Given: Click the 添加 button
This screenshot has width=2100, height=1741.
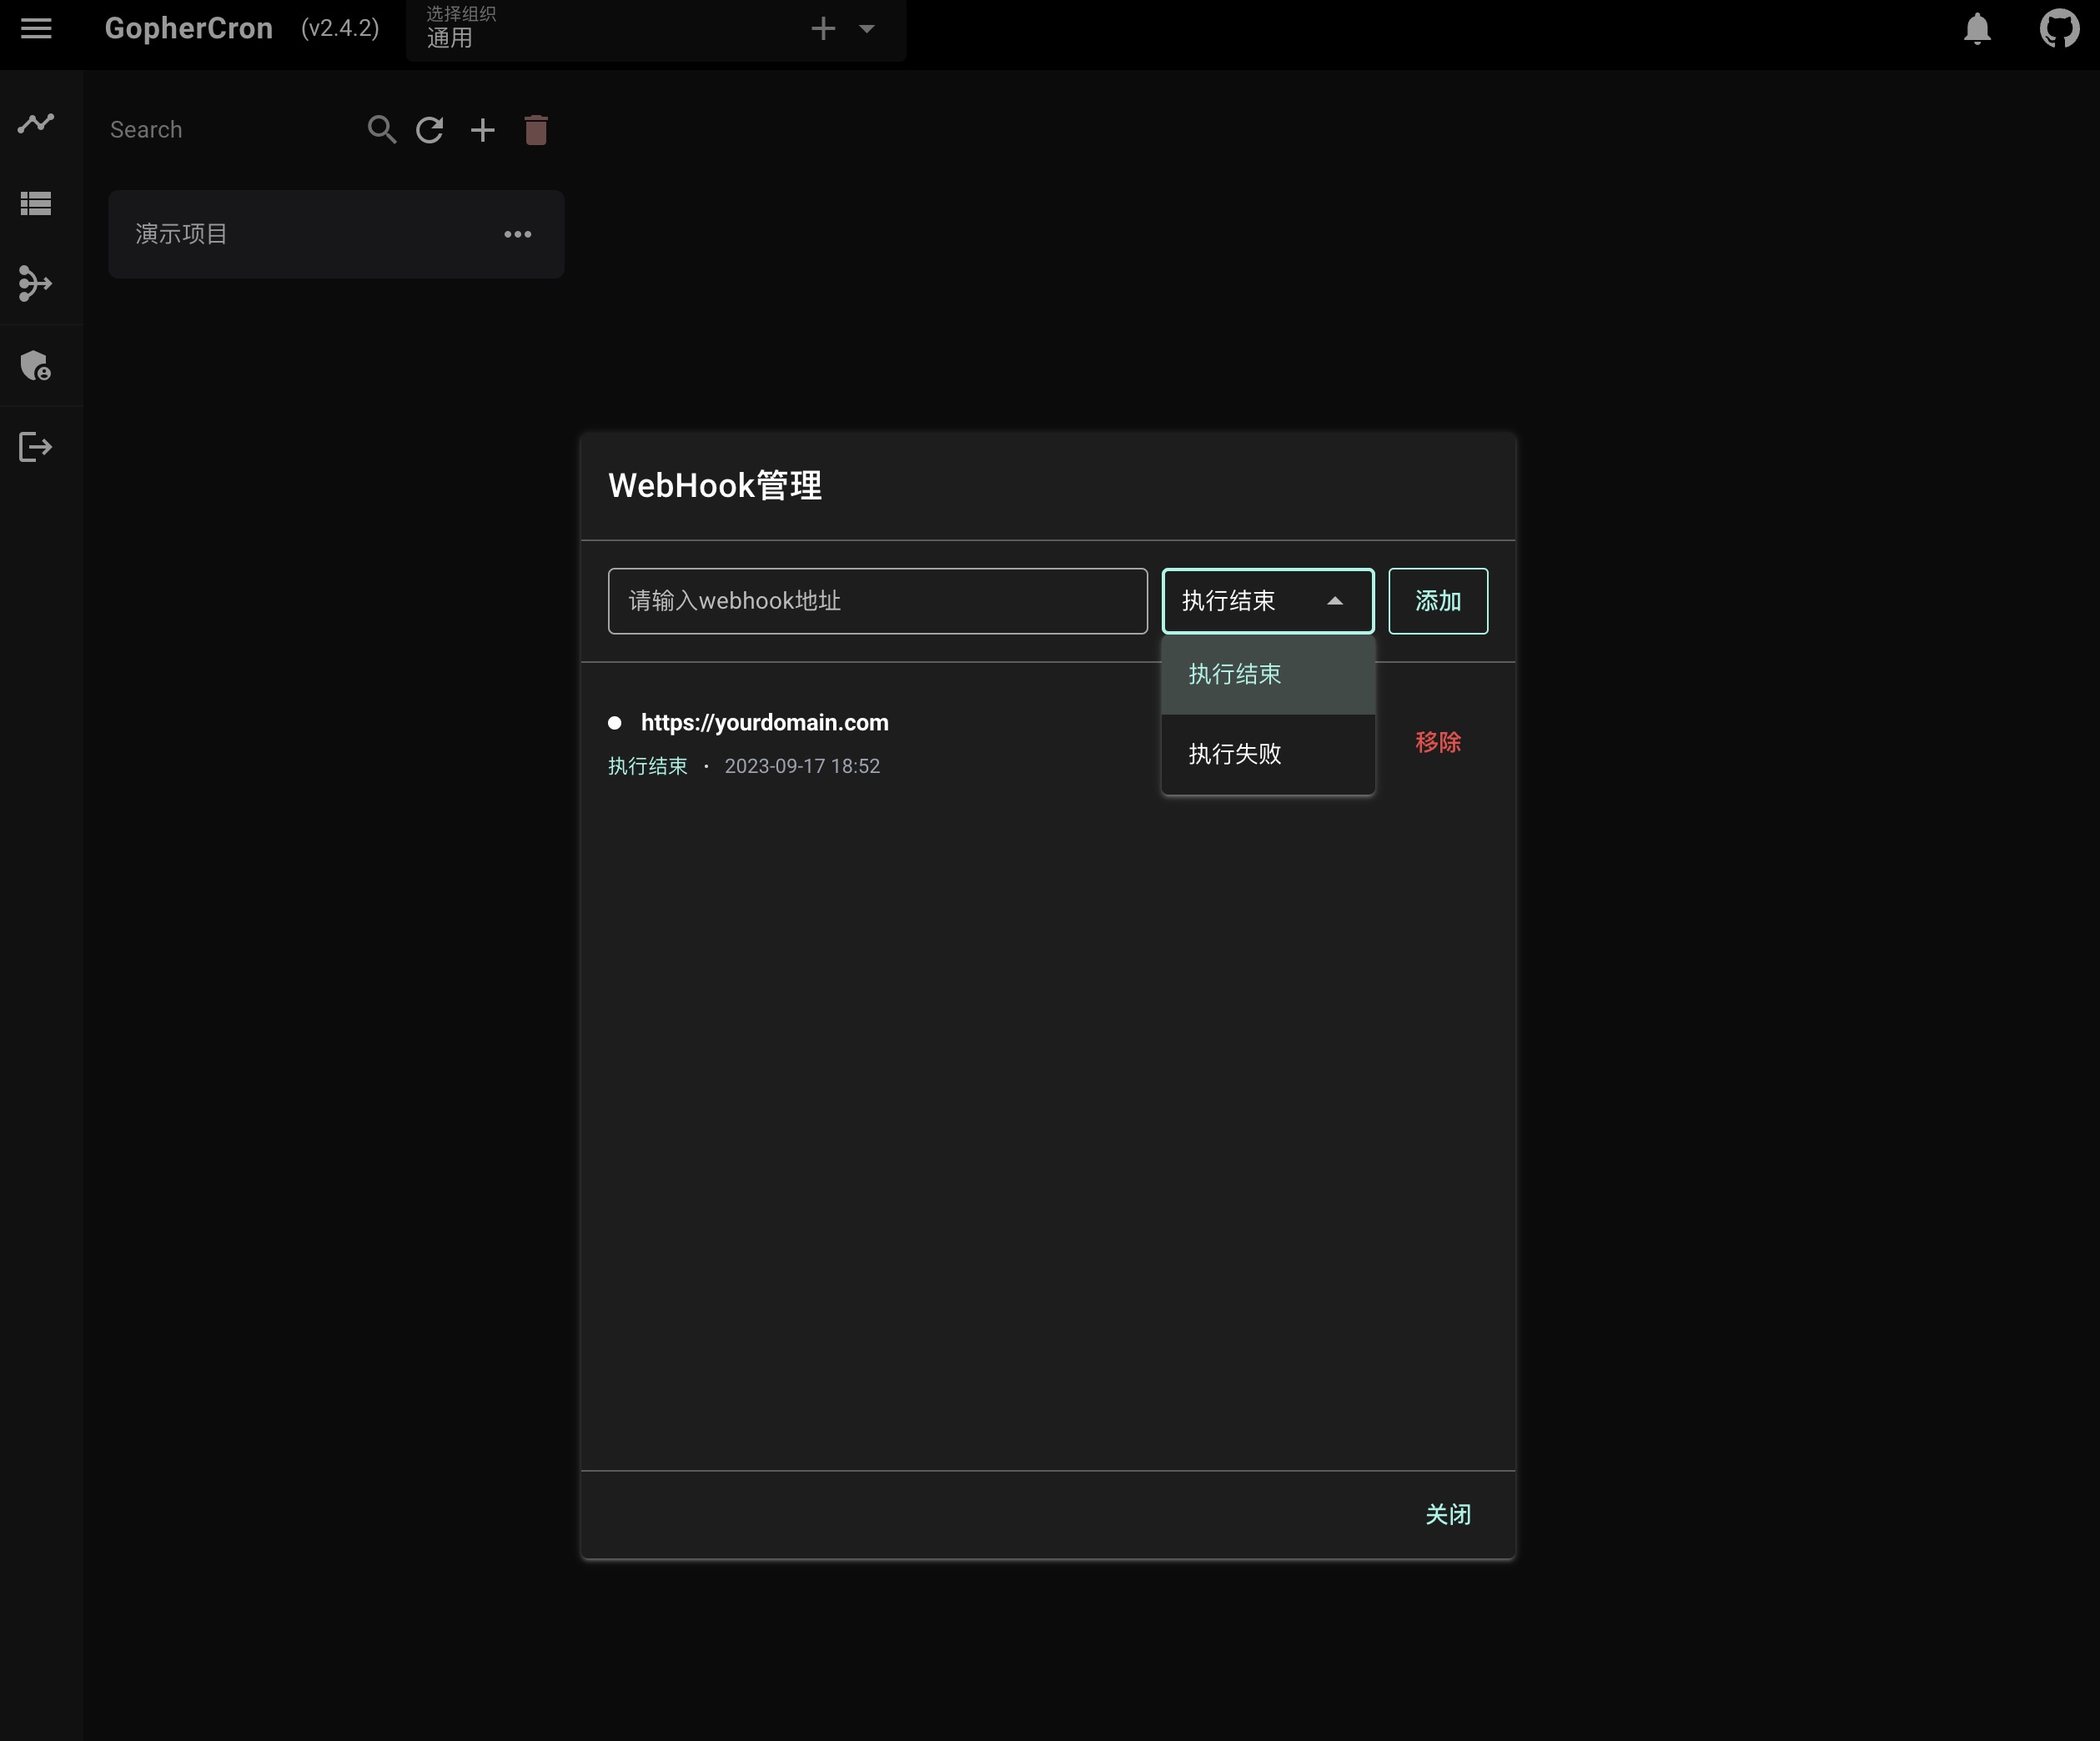Looking at the screenshot, I should tap(1437, 601).
